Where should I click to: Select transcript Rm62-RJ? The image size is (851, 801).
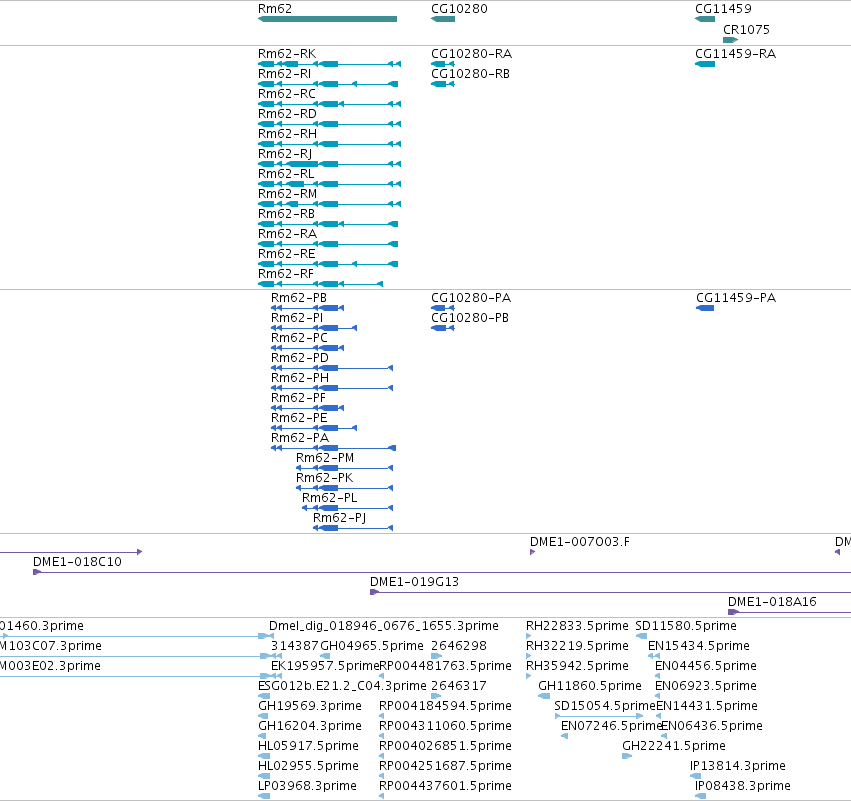click(x=329, y=164)
